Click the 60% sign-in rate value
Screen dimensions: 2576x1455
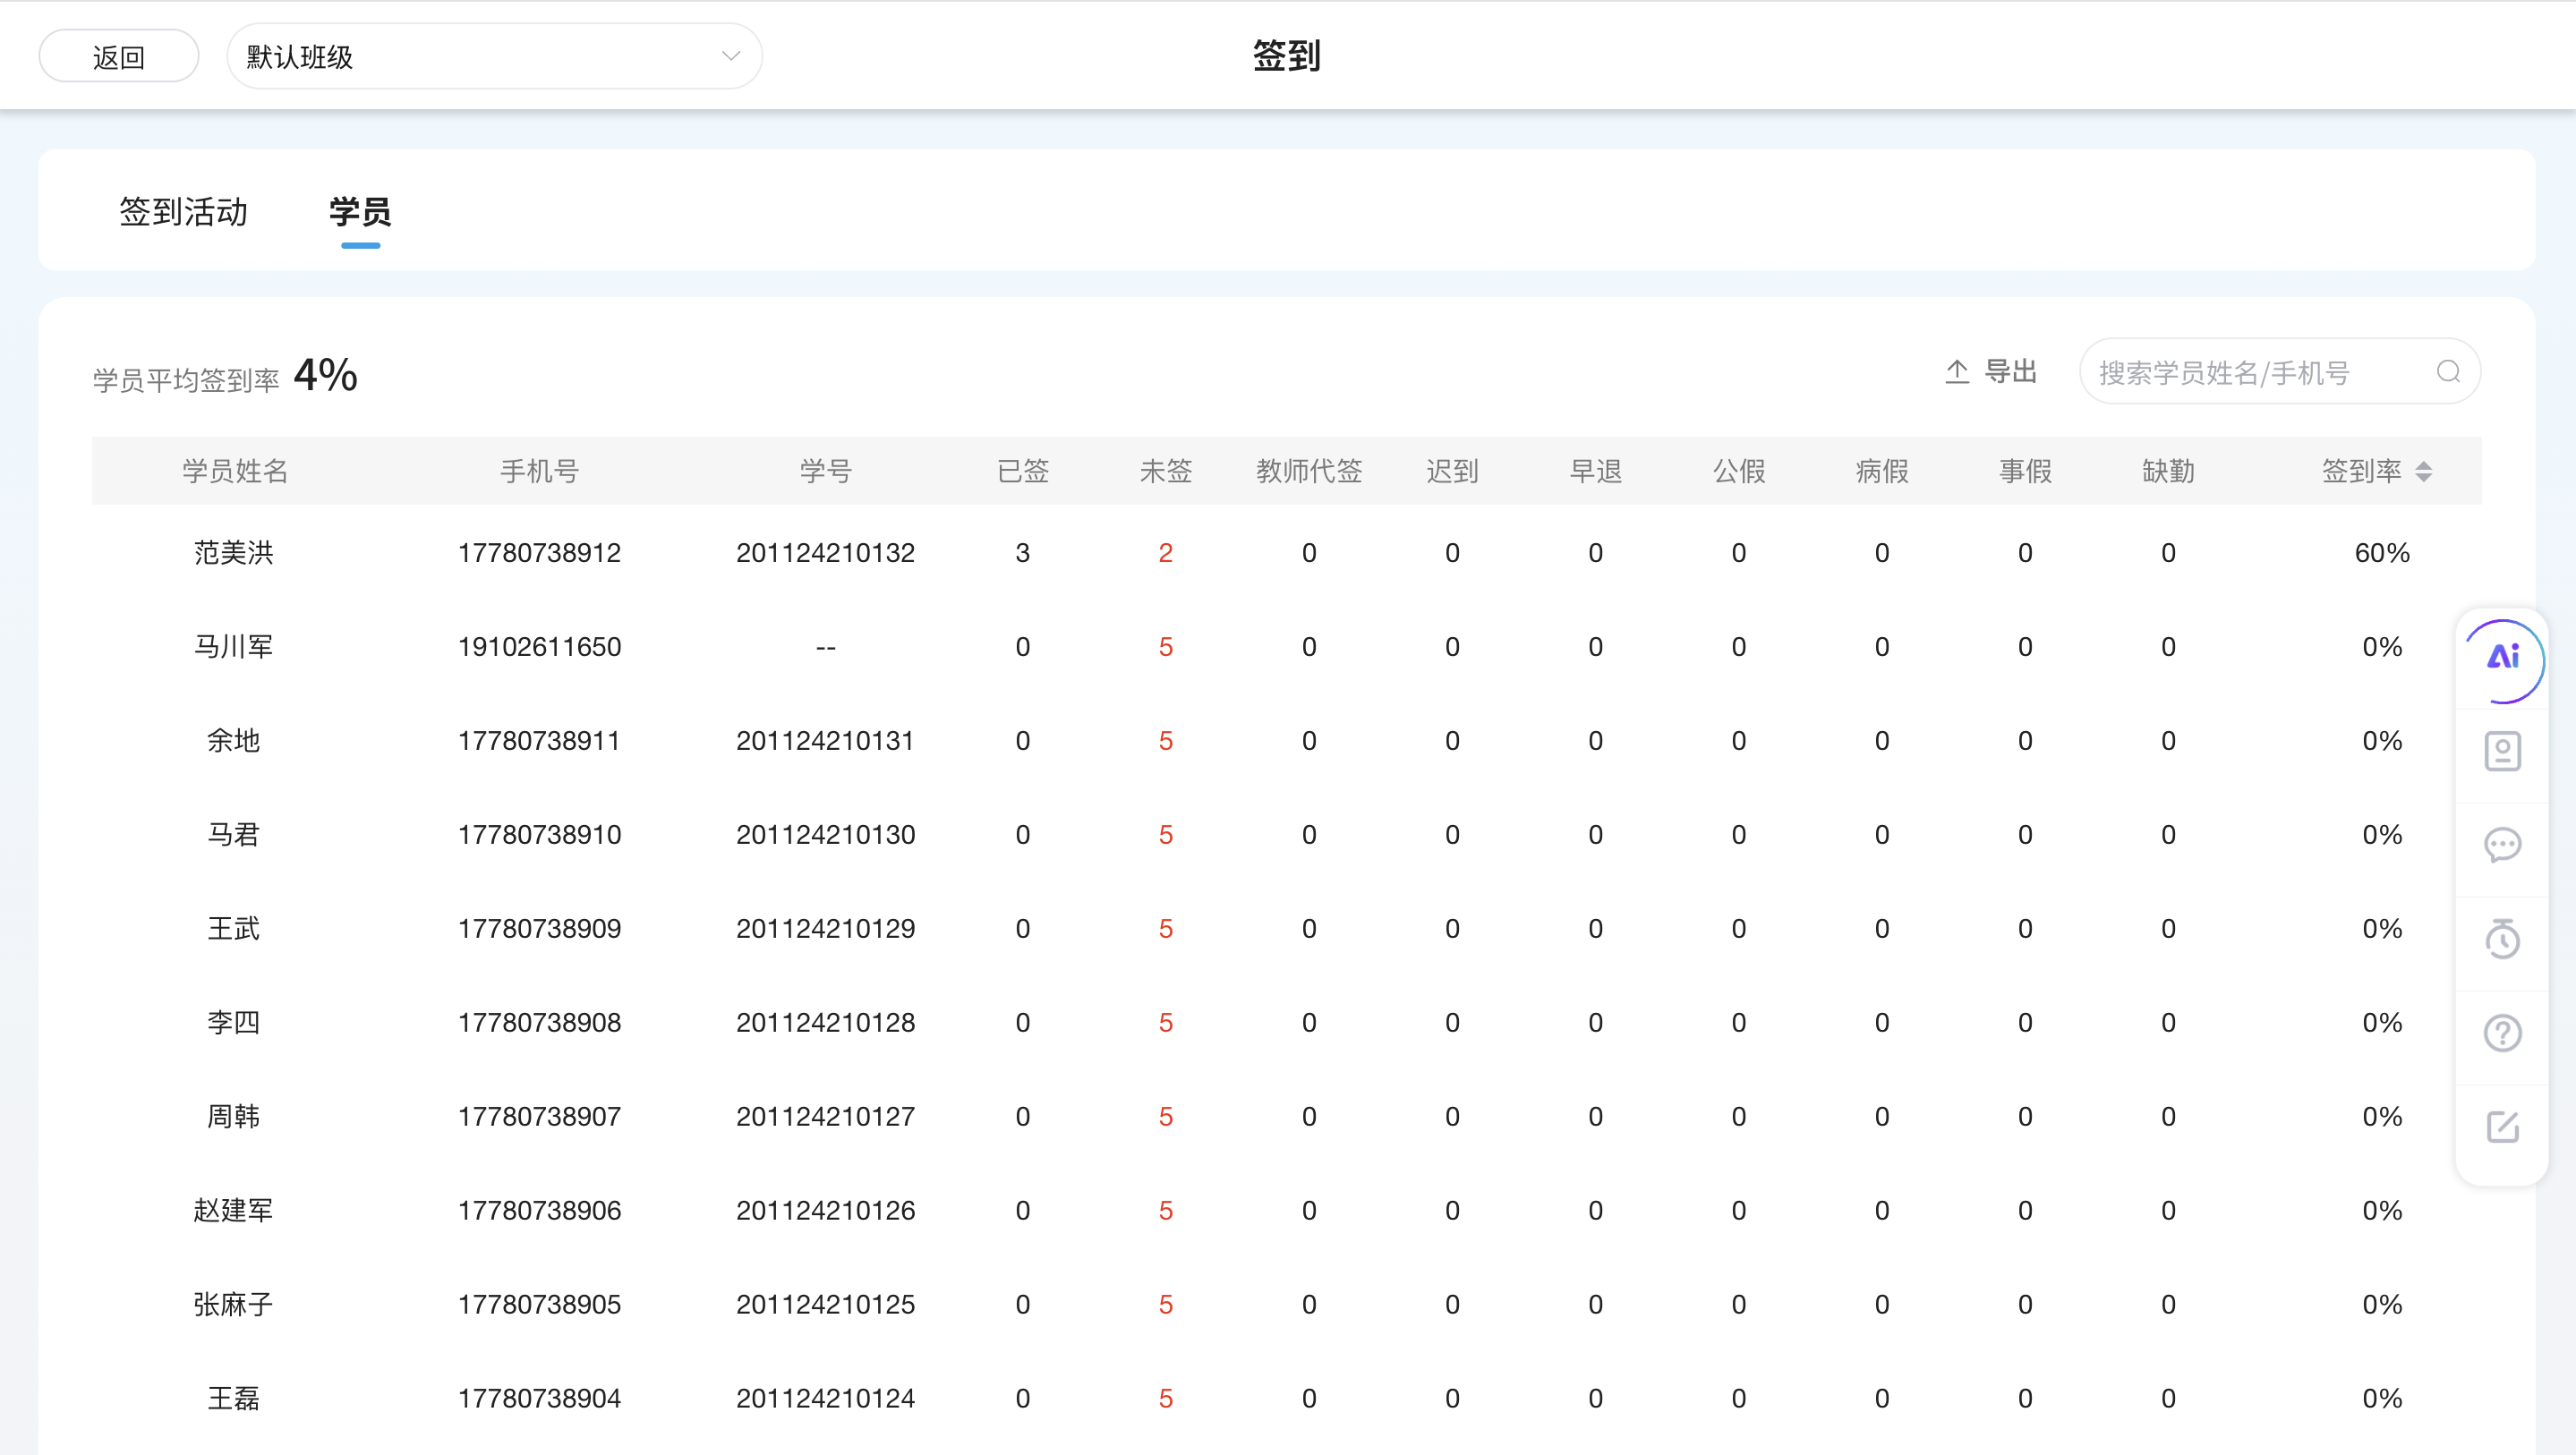click(x=2382, y=553)
